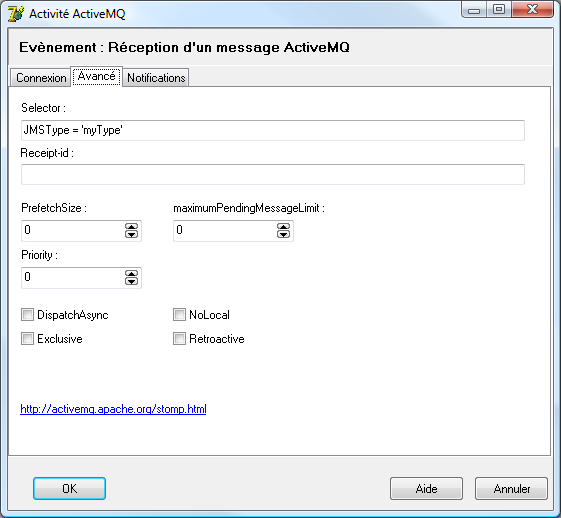Focus the Selector text field
561x518 pixels.
273,130
